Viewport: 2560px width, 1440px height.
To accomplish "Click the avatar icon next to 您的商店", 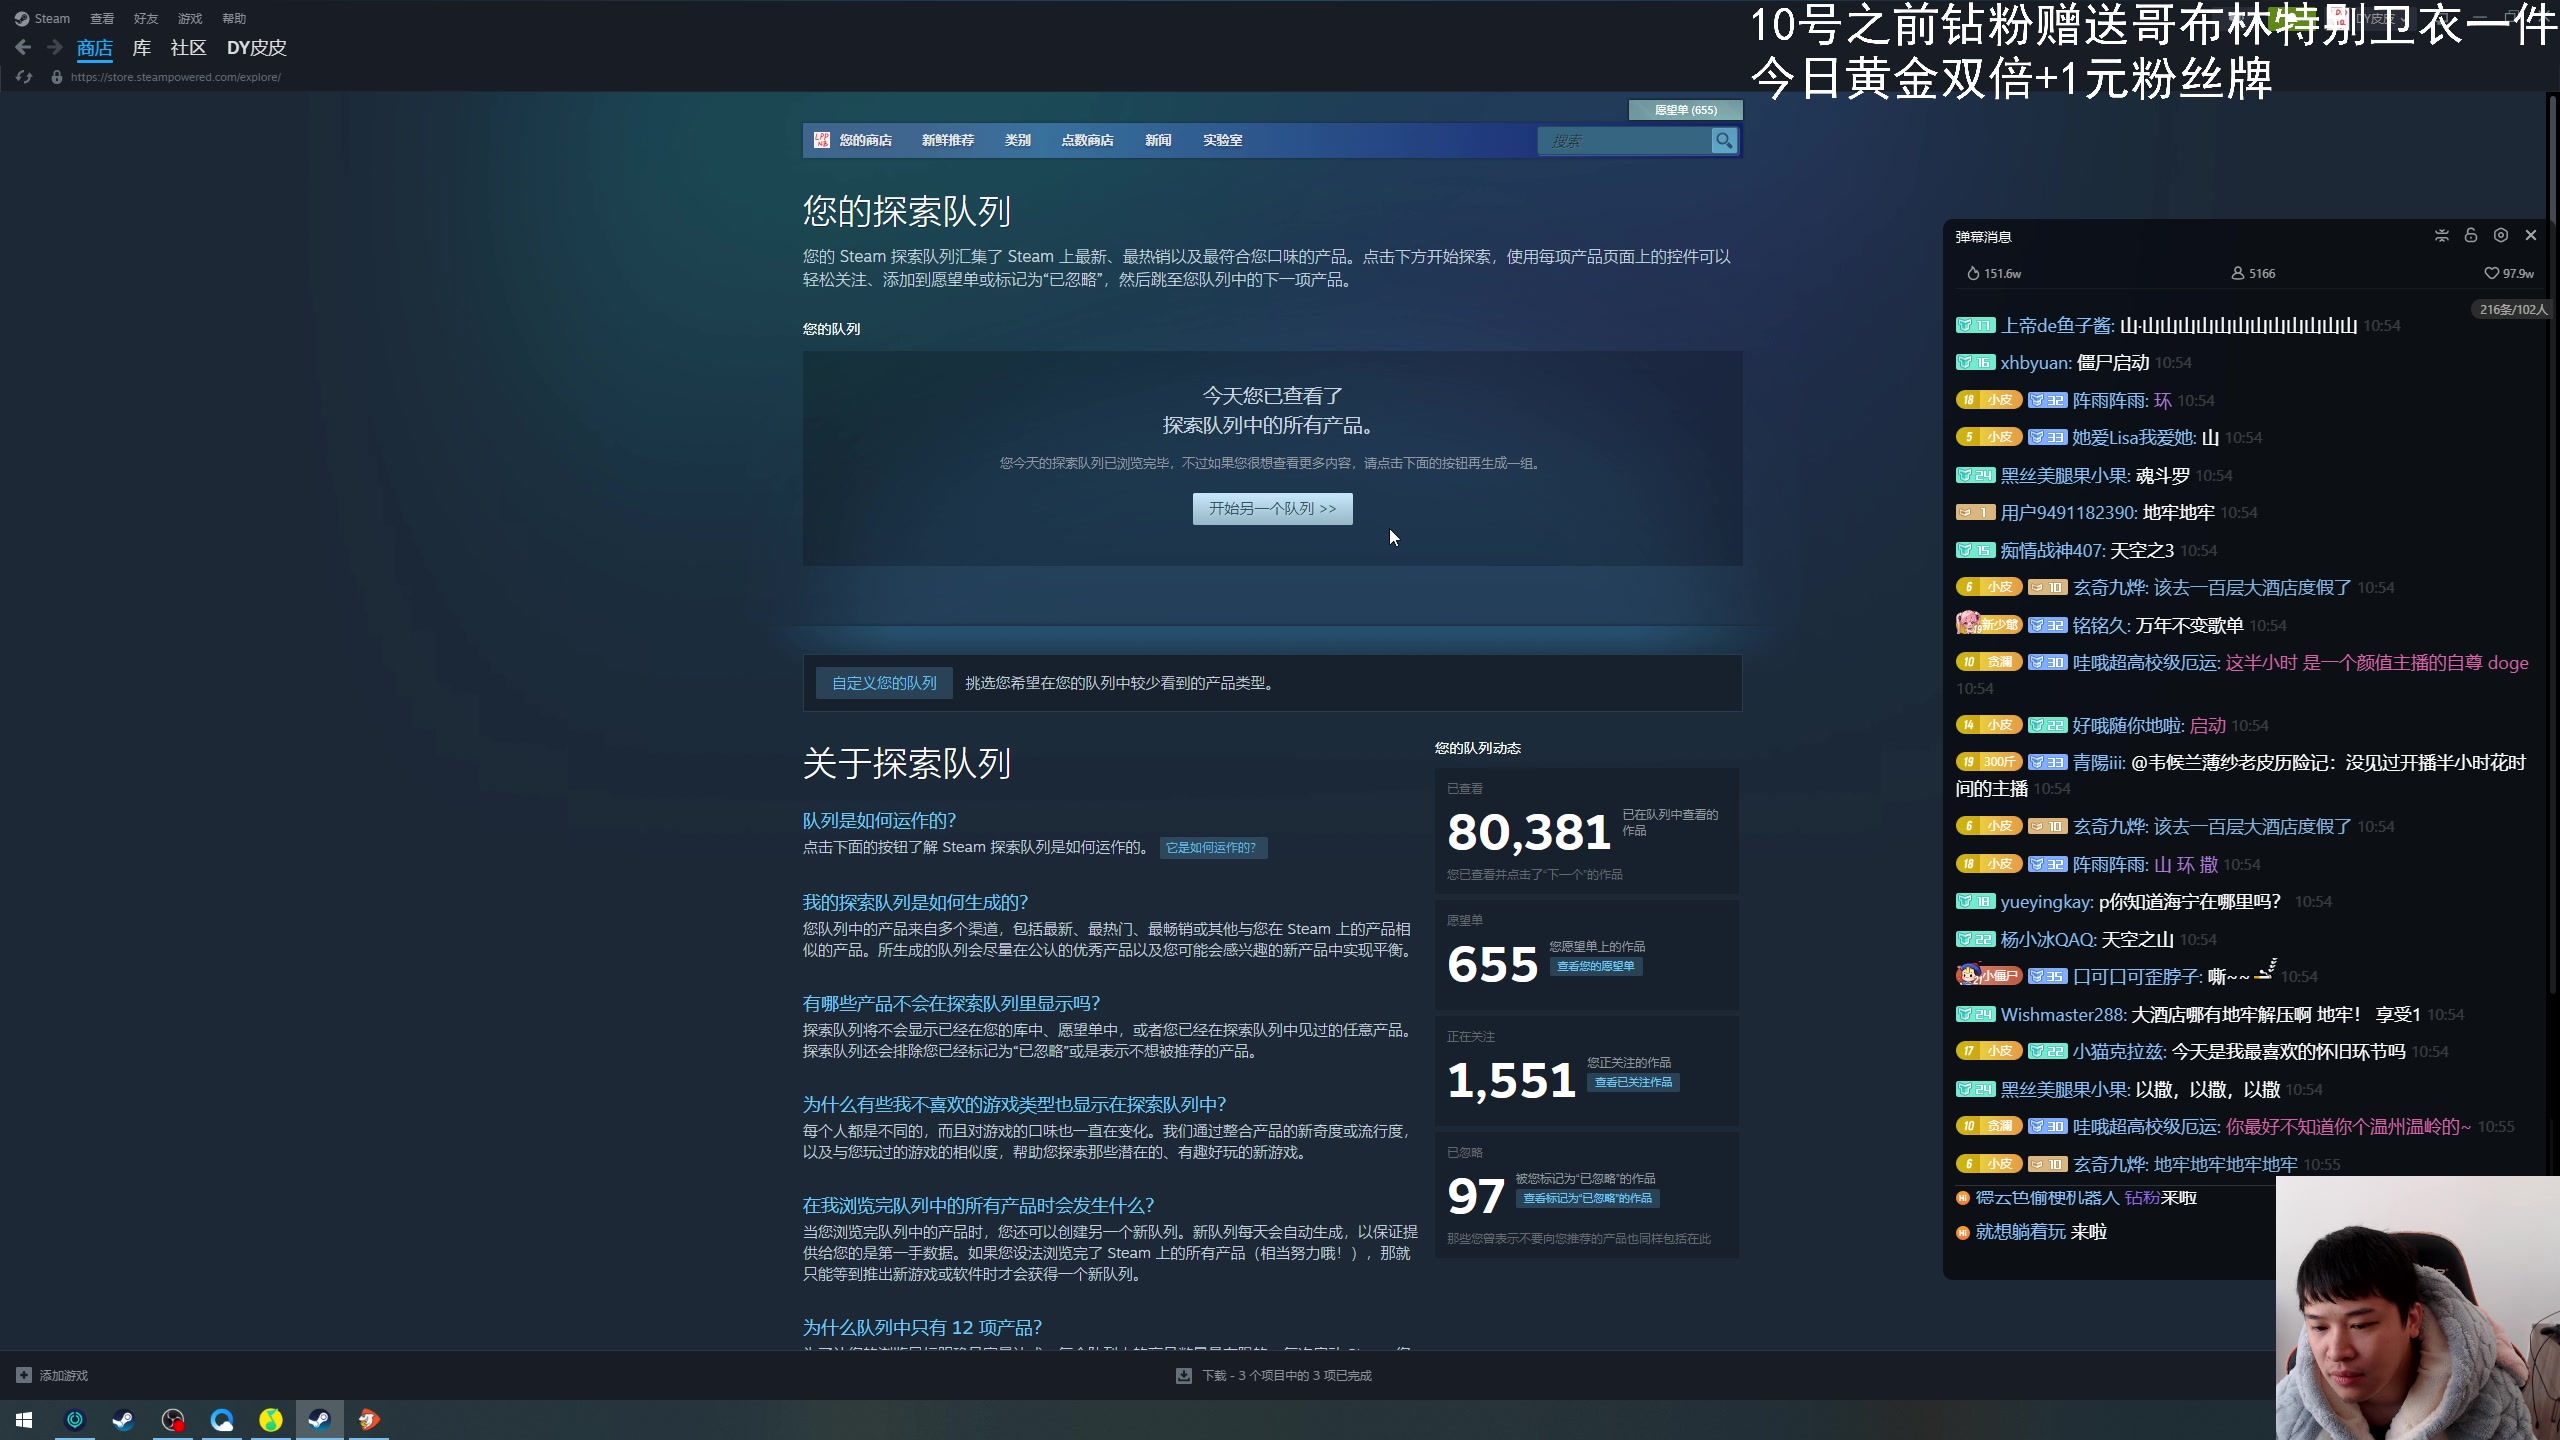I will (x=822, y=140).
